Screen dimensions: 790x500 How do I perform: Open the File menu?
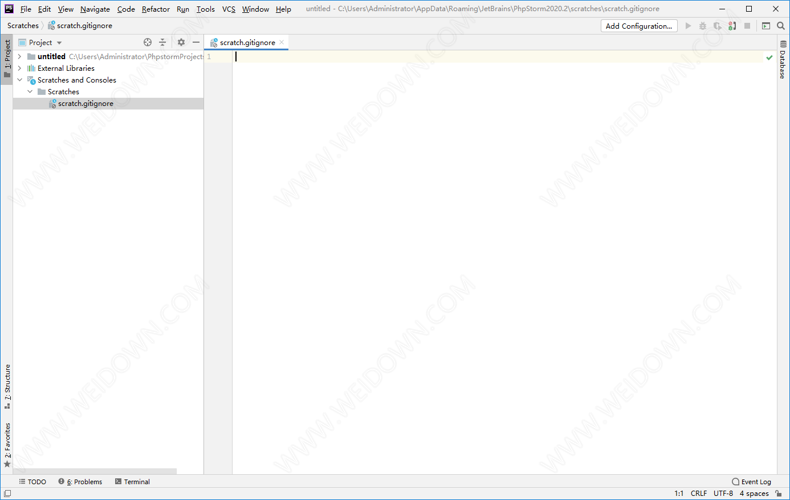coord(26,9)
